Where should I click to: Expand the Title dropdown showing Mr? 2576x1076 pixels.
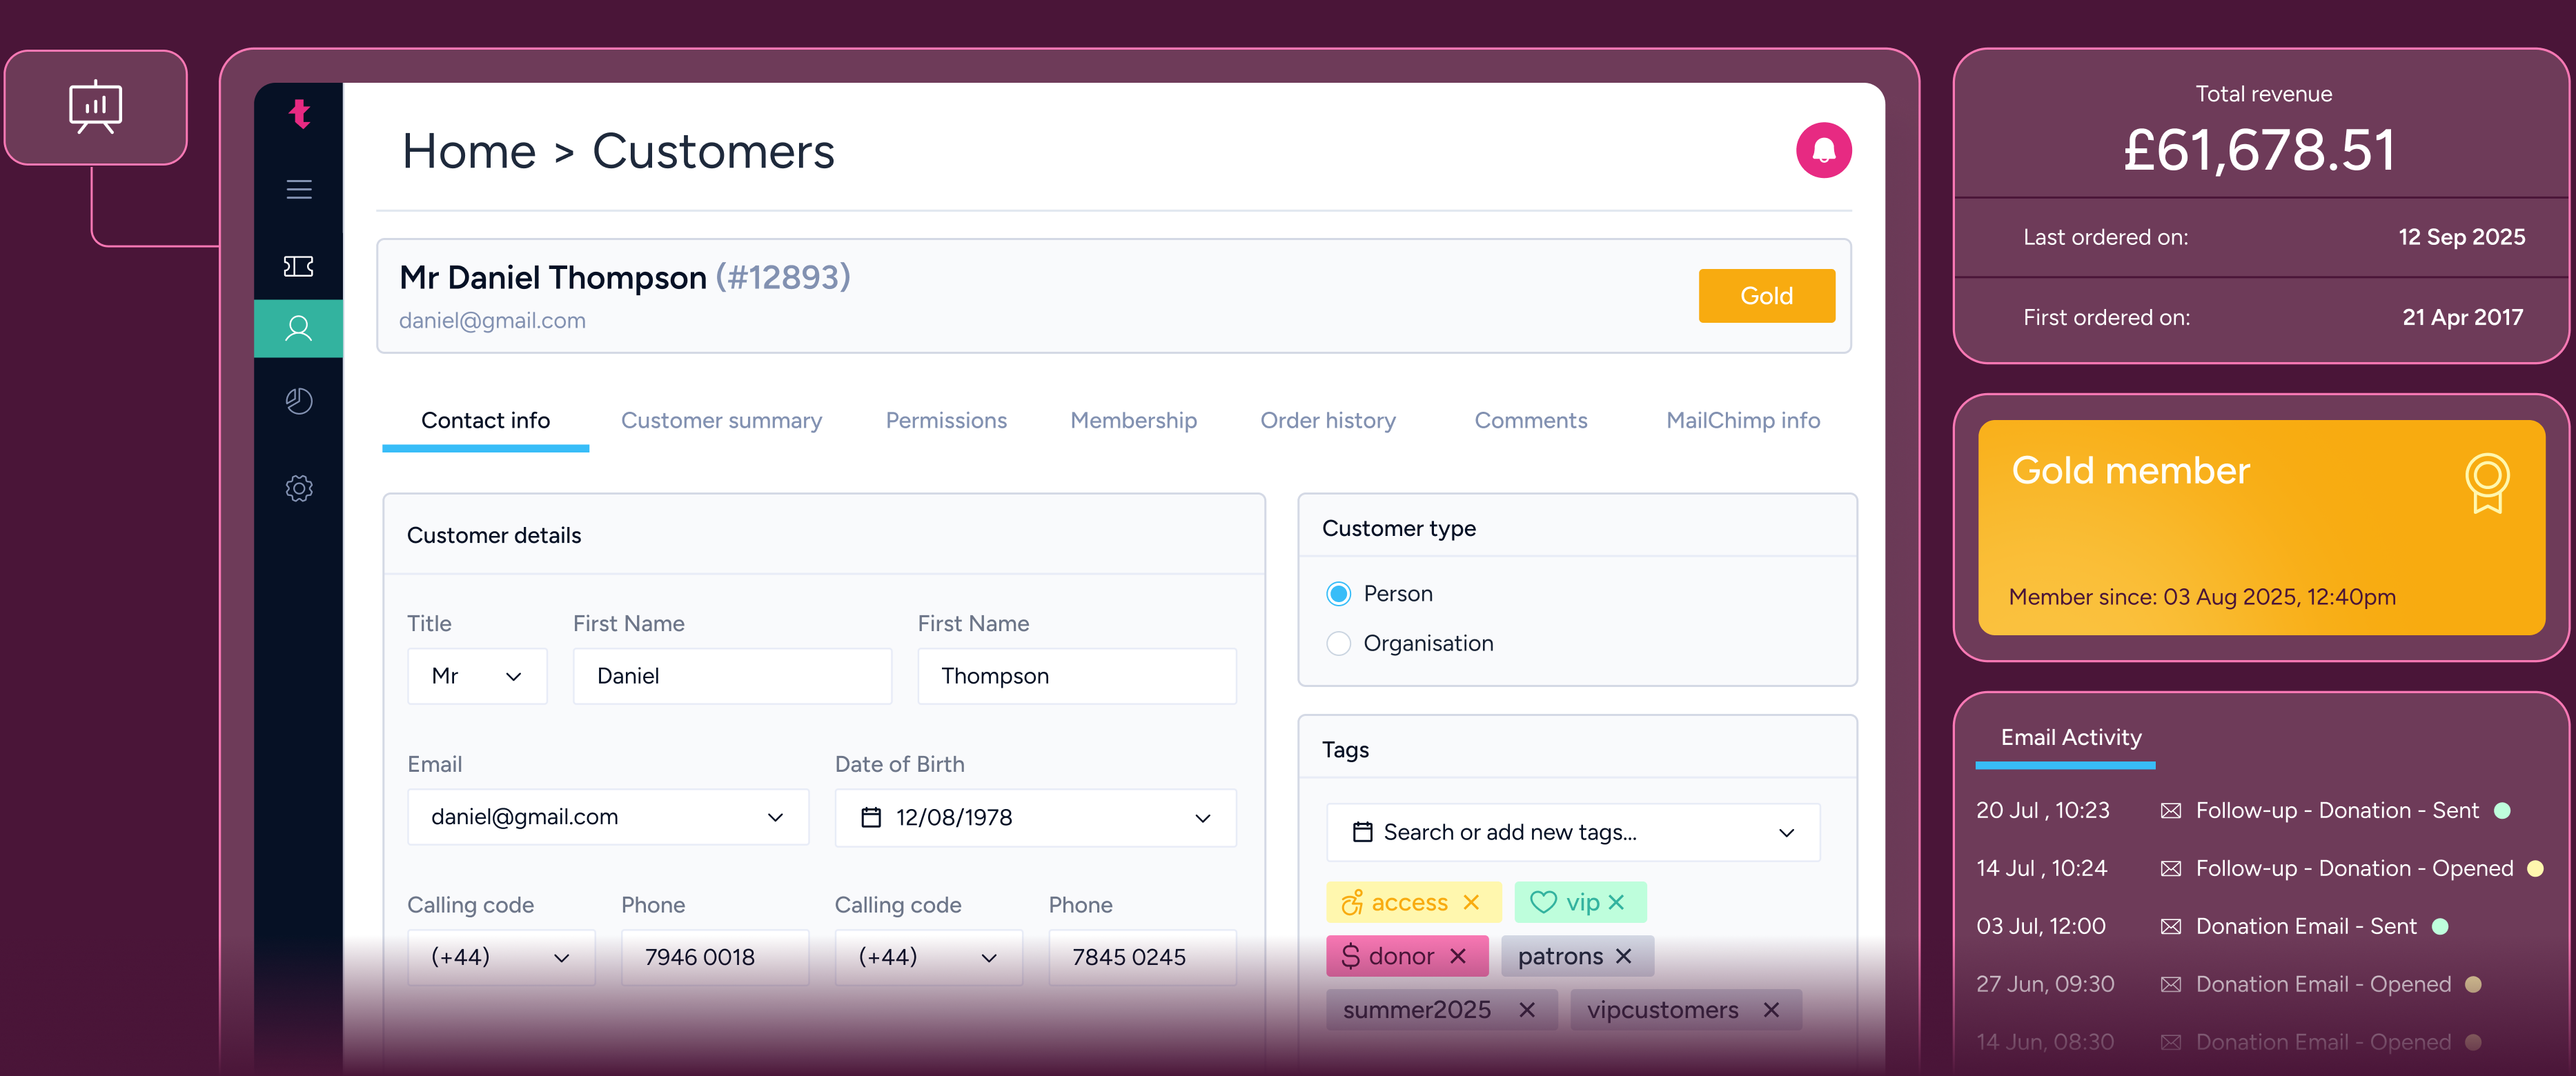477,676
